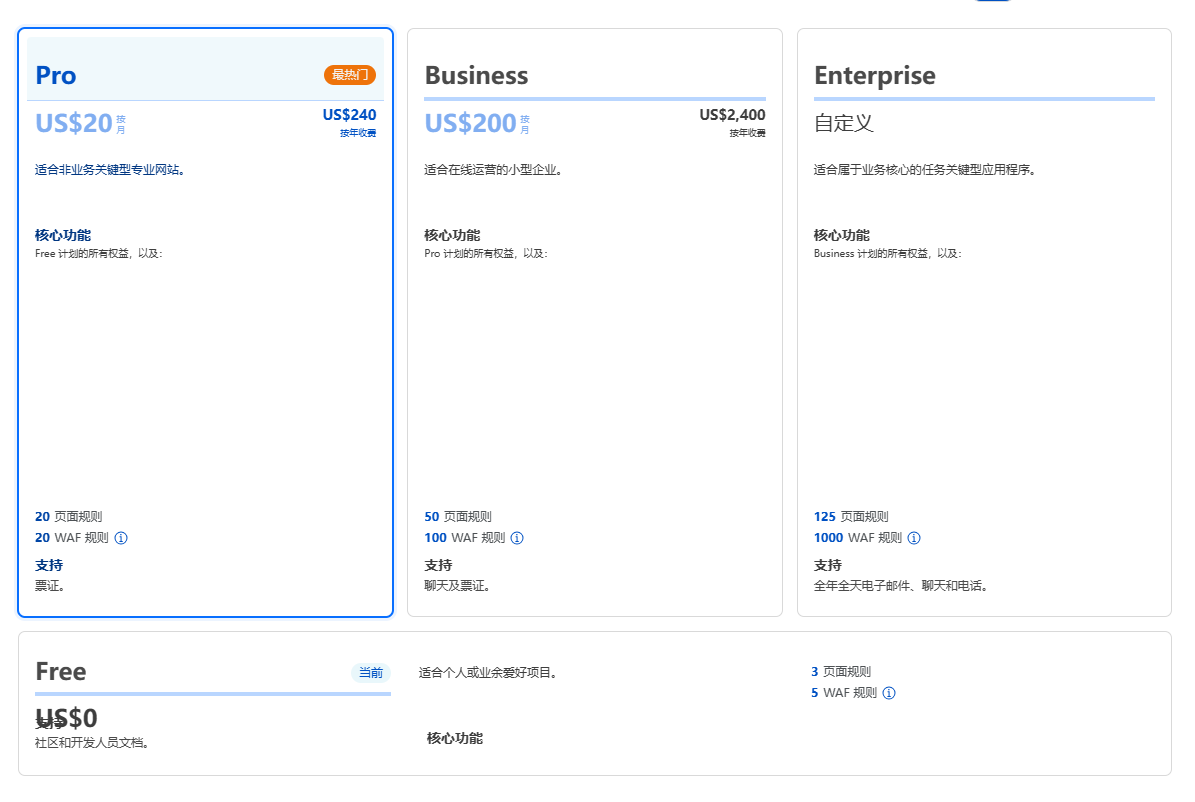Click the US$2,400 yearly Business price
The width and height of the screenshot is (1195, 802).
[732, 115]
